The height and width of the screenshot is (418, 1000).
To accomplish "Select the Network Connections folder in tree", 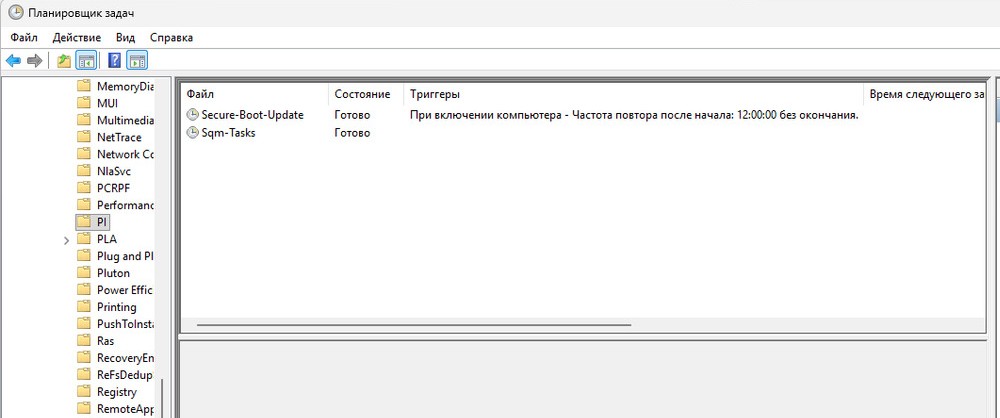I will coord(125,154).
